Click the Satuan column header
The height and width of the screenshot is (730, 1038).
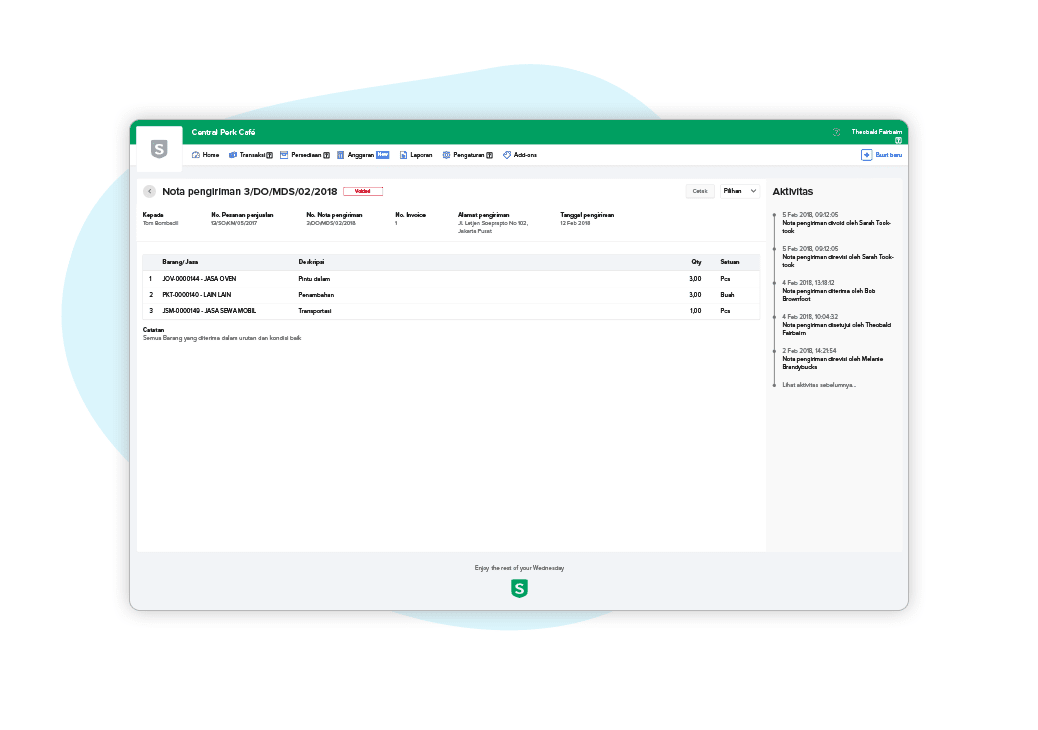(x=730, y=262)
